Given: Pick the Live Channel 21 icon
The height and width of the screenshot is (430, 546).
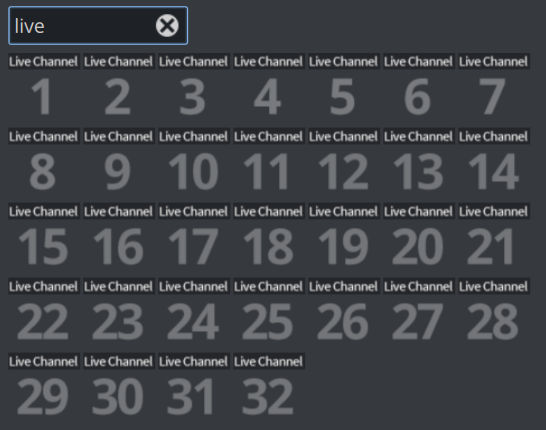Looking at the screenshot, I should [493, 237].
